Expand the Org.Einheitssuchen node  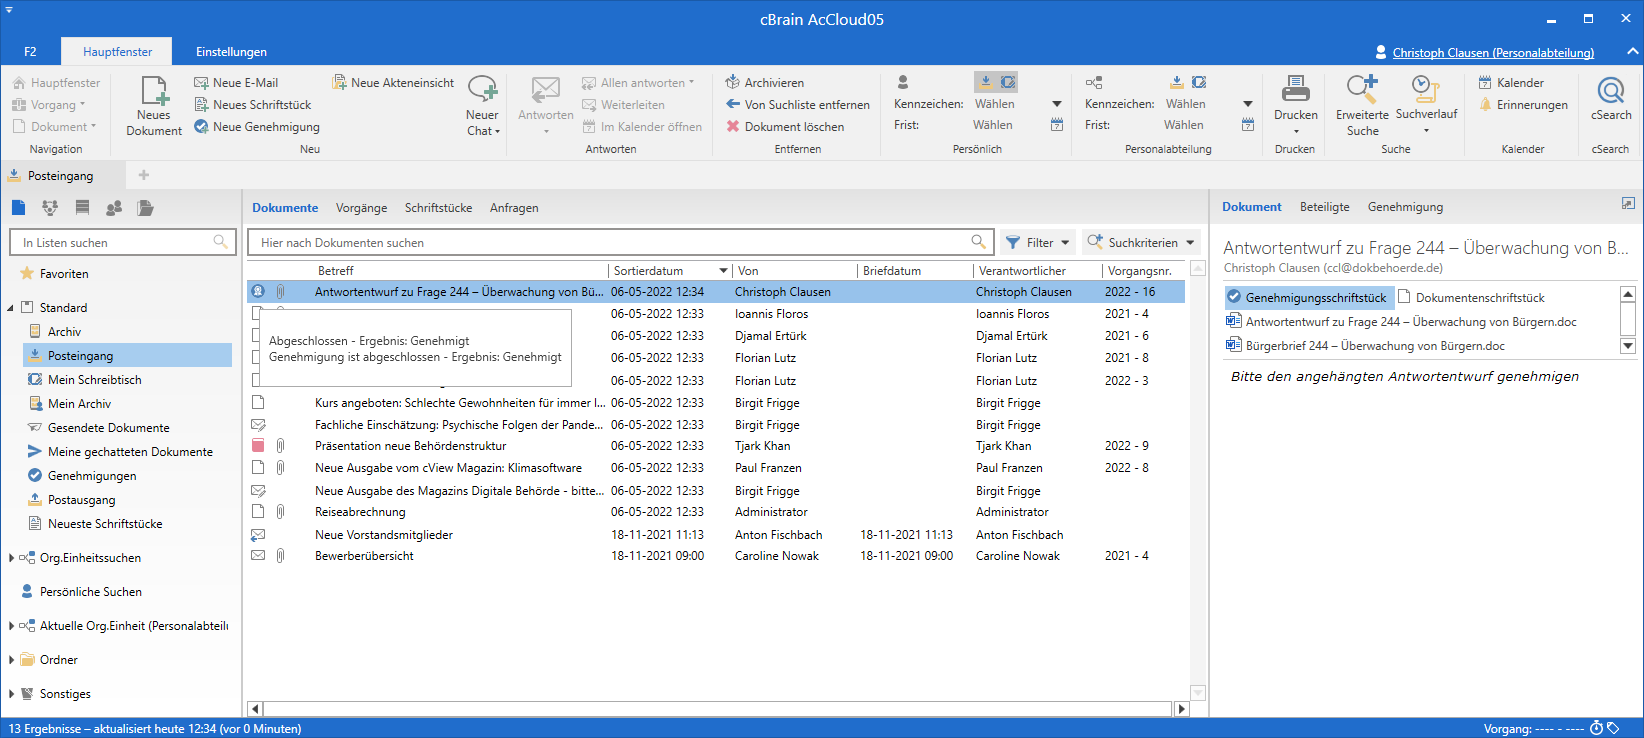11,558
